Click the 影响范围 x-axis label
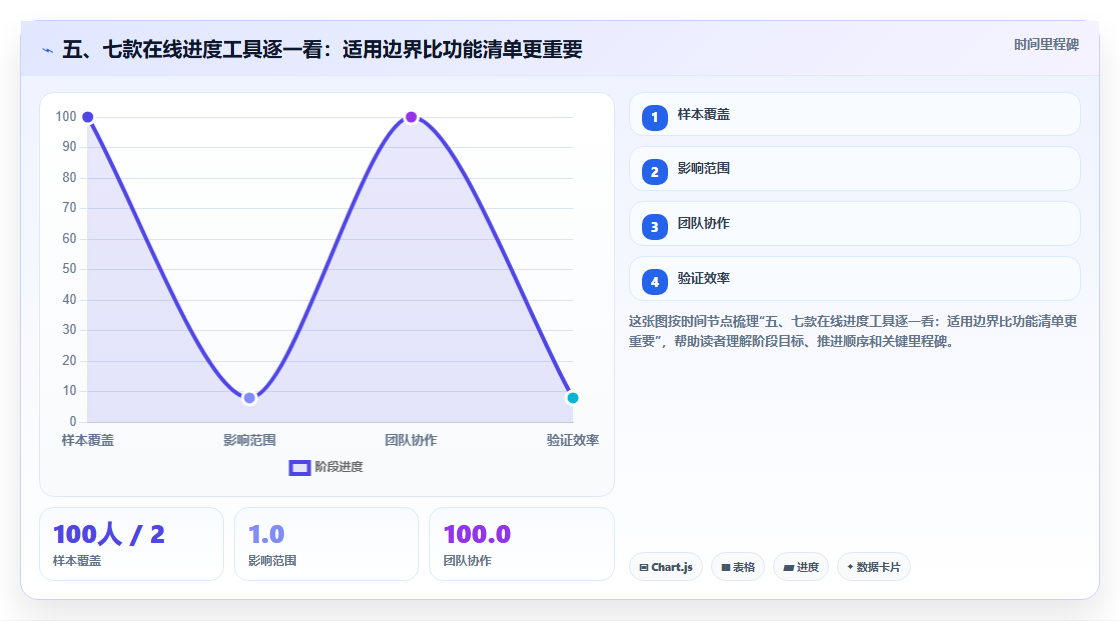 (249, 441)
